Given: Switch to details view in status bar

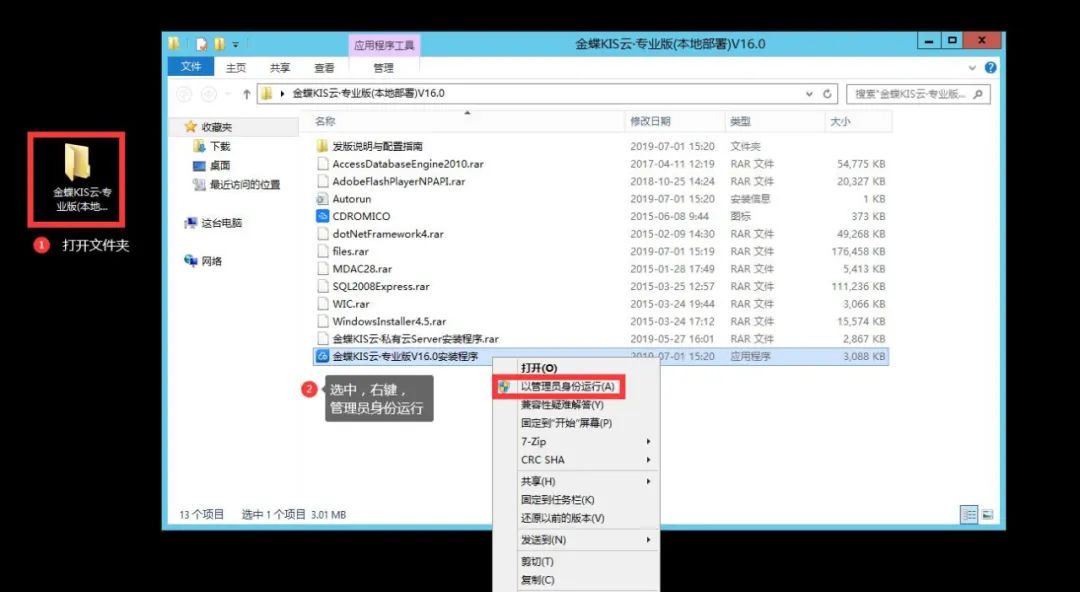Looking at the screenshot, I should 969,515.
